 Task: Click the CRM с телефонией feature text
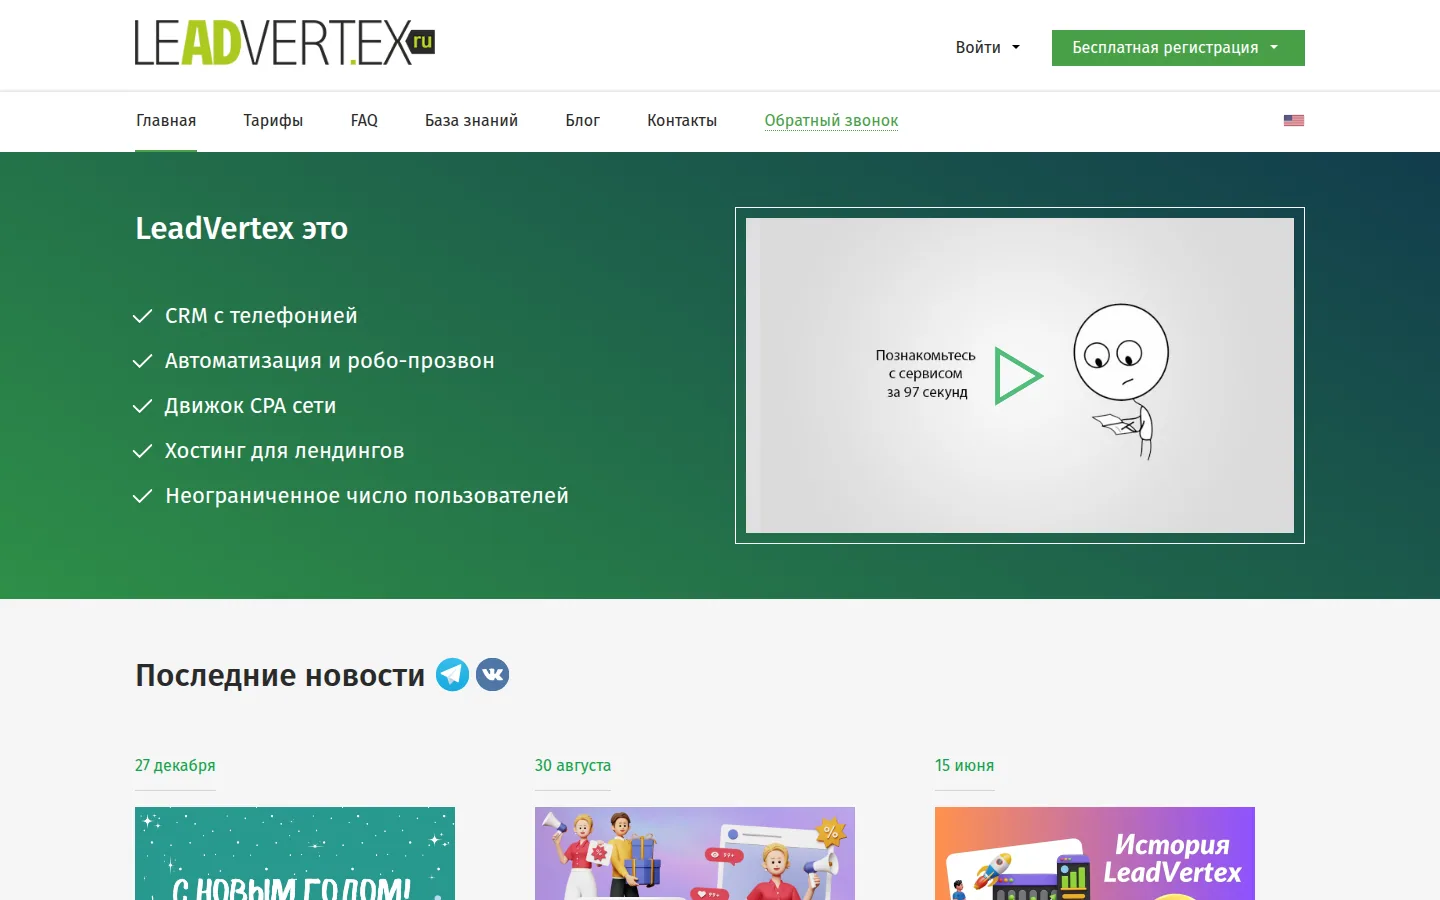tap(261, 316)
